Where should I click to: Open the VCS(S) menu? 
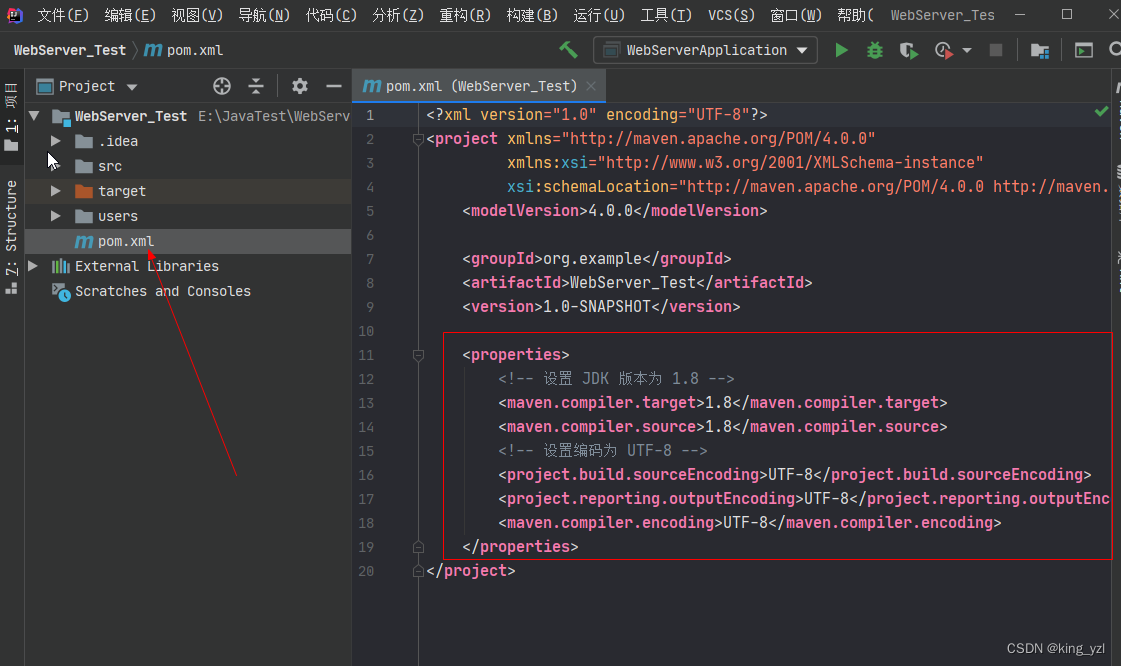click(731, 15)
